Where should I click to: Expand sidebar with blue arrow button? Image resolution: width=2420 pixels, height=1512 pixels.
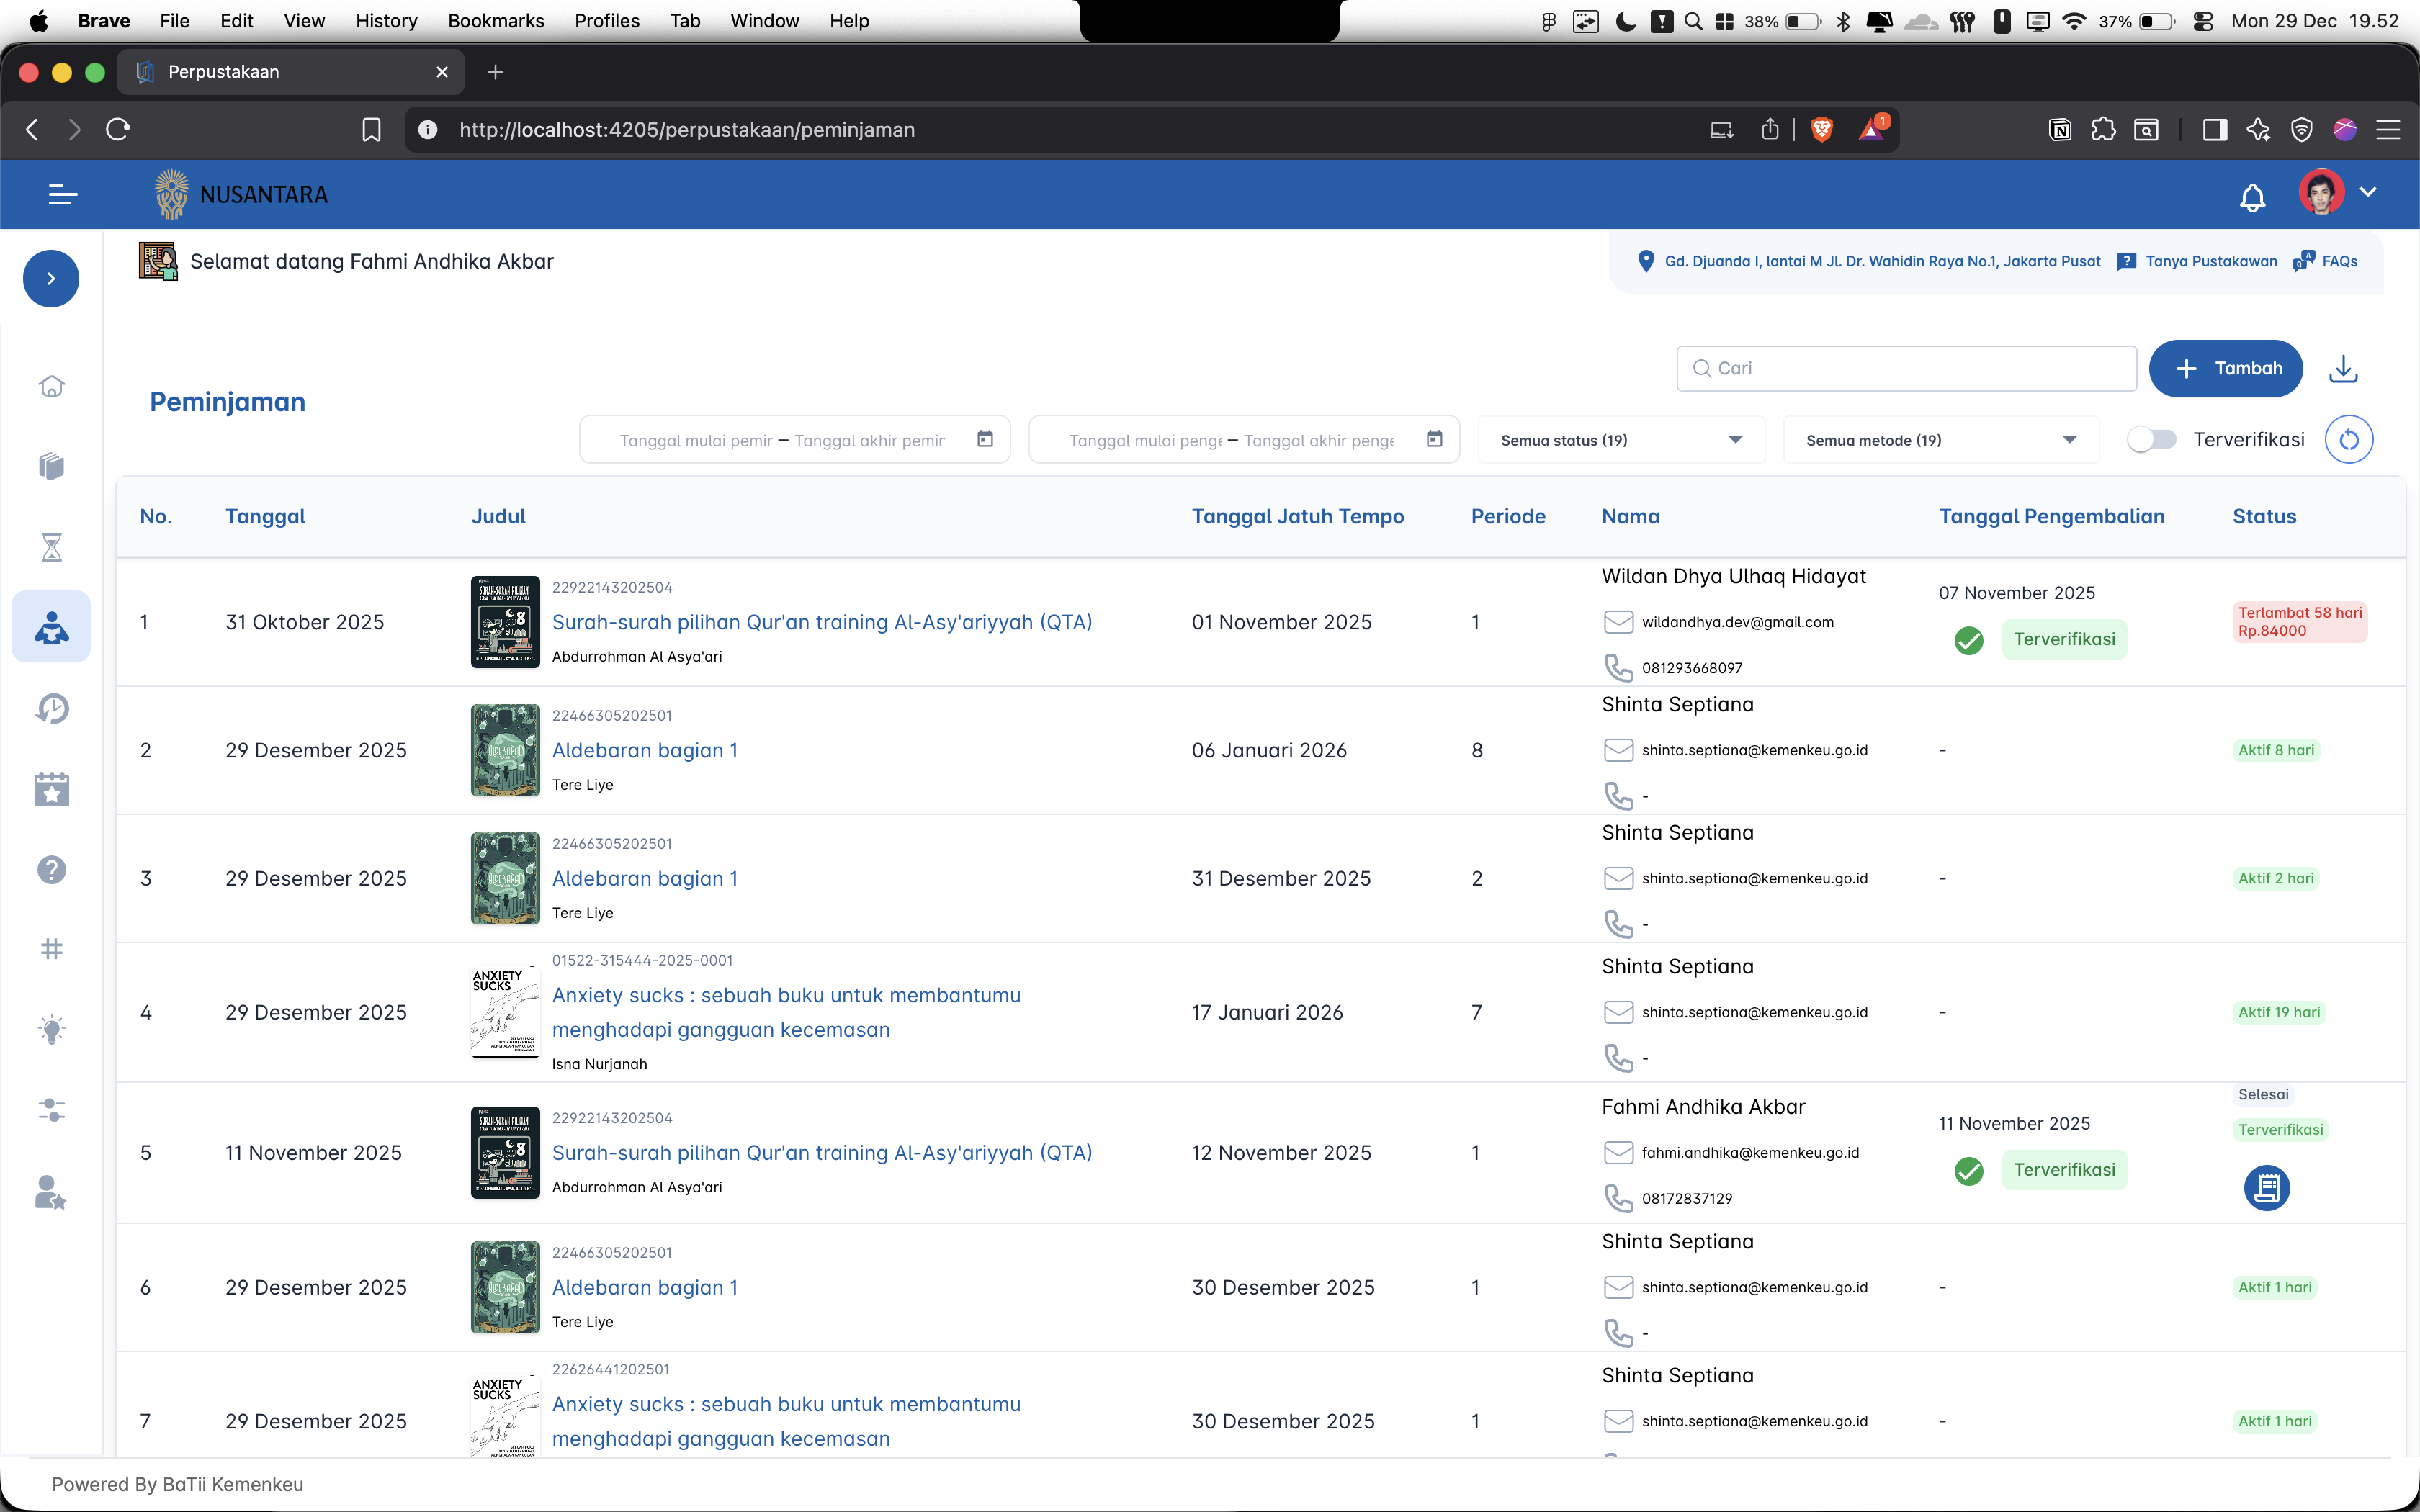click(51, 278)
